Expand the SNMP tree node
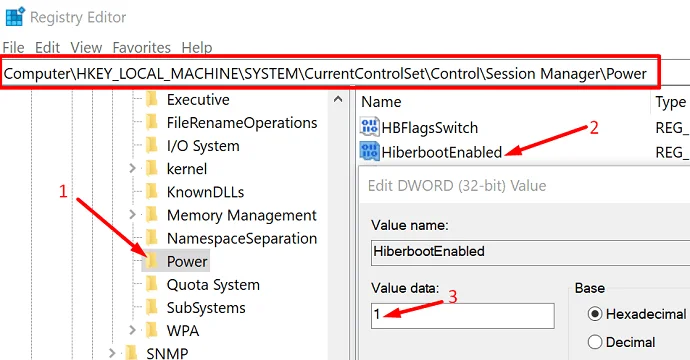This screenshot has width=690, height=360. (112, 353)
